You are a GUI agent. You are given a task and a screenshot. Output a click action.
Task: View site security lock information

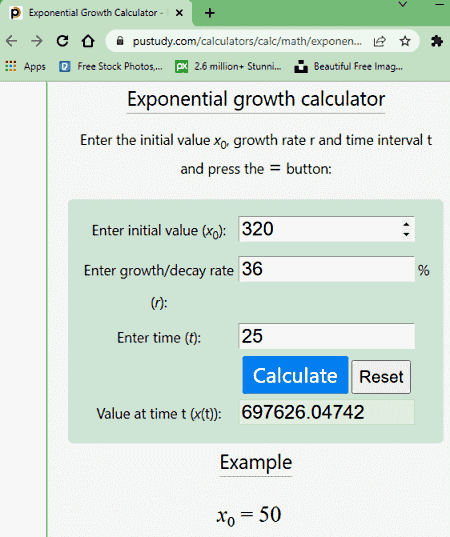click(x=120, y=41)
